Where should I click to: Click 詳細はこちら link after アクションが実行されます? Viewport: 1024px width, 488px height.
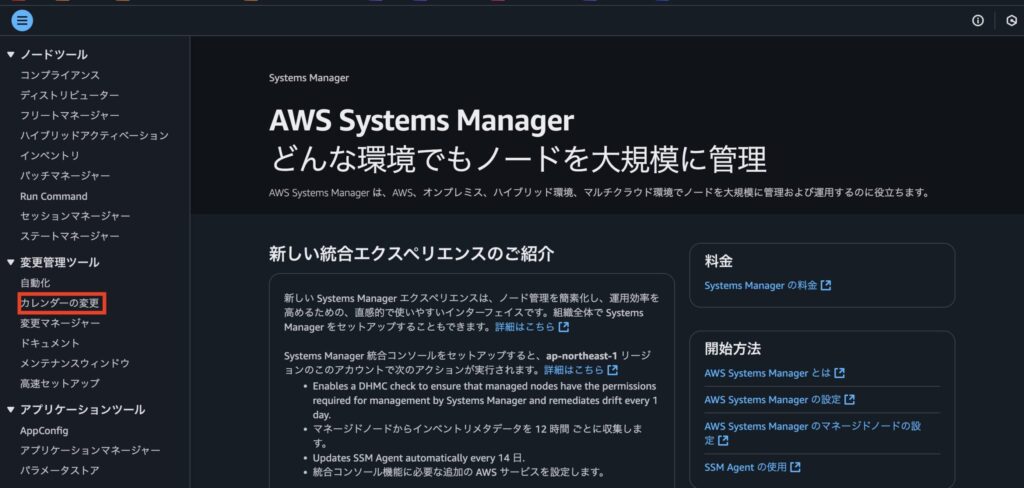click(x=574, y=370)
